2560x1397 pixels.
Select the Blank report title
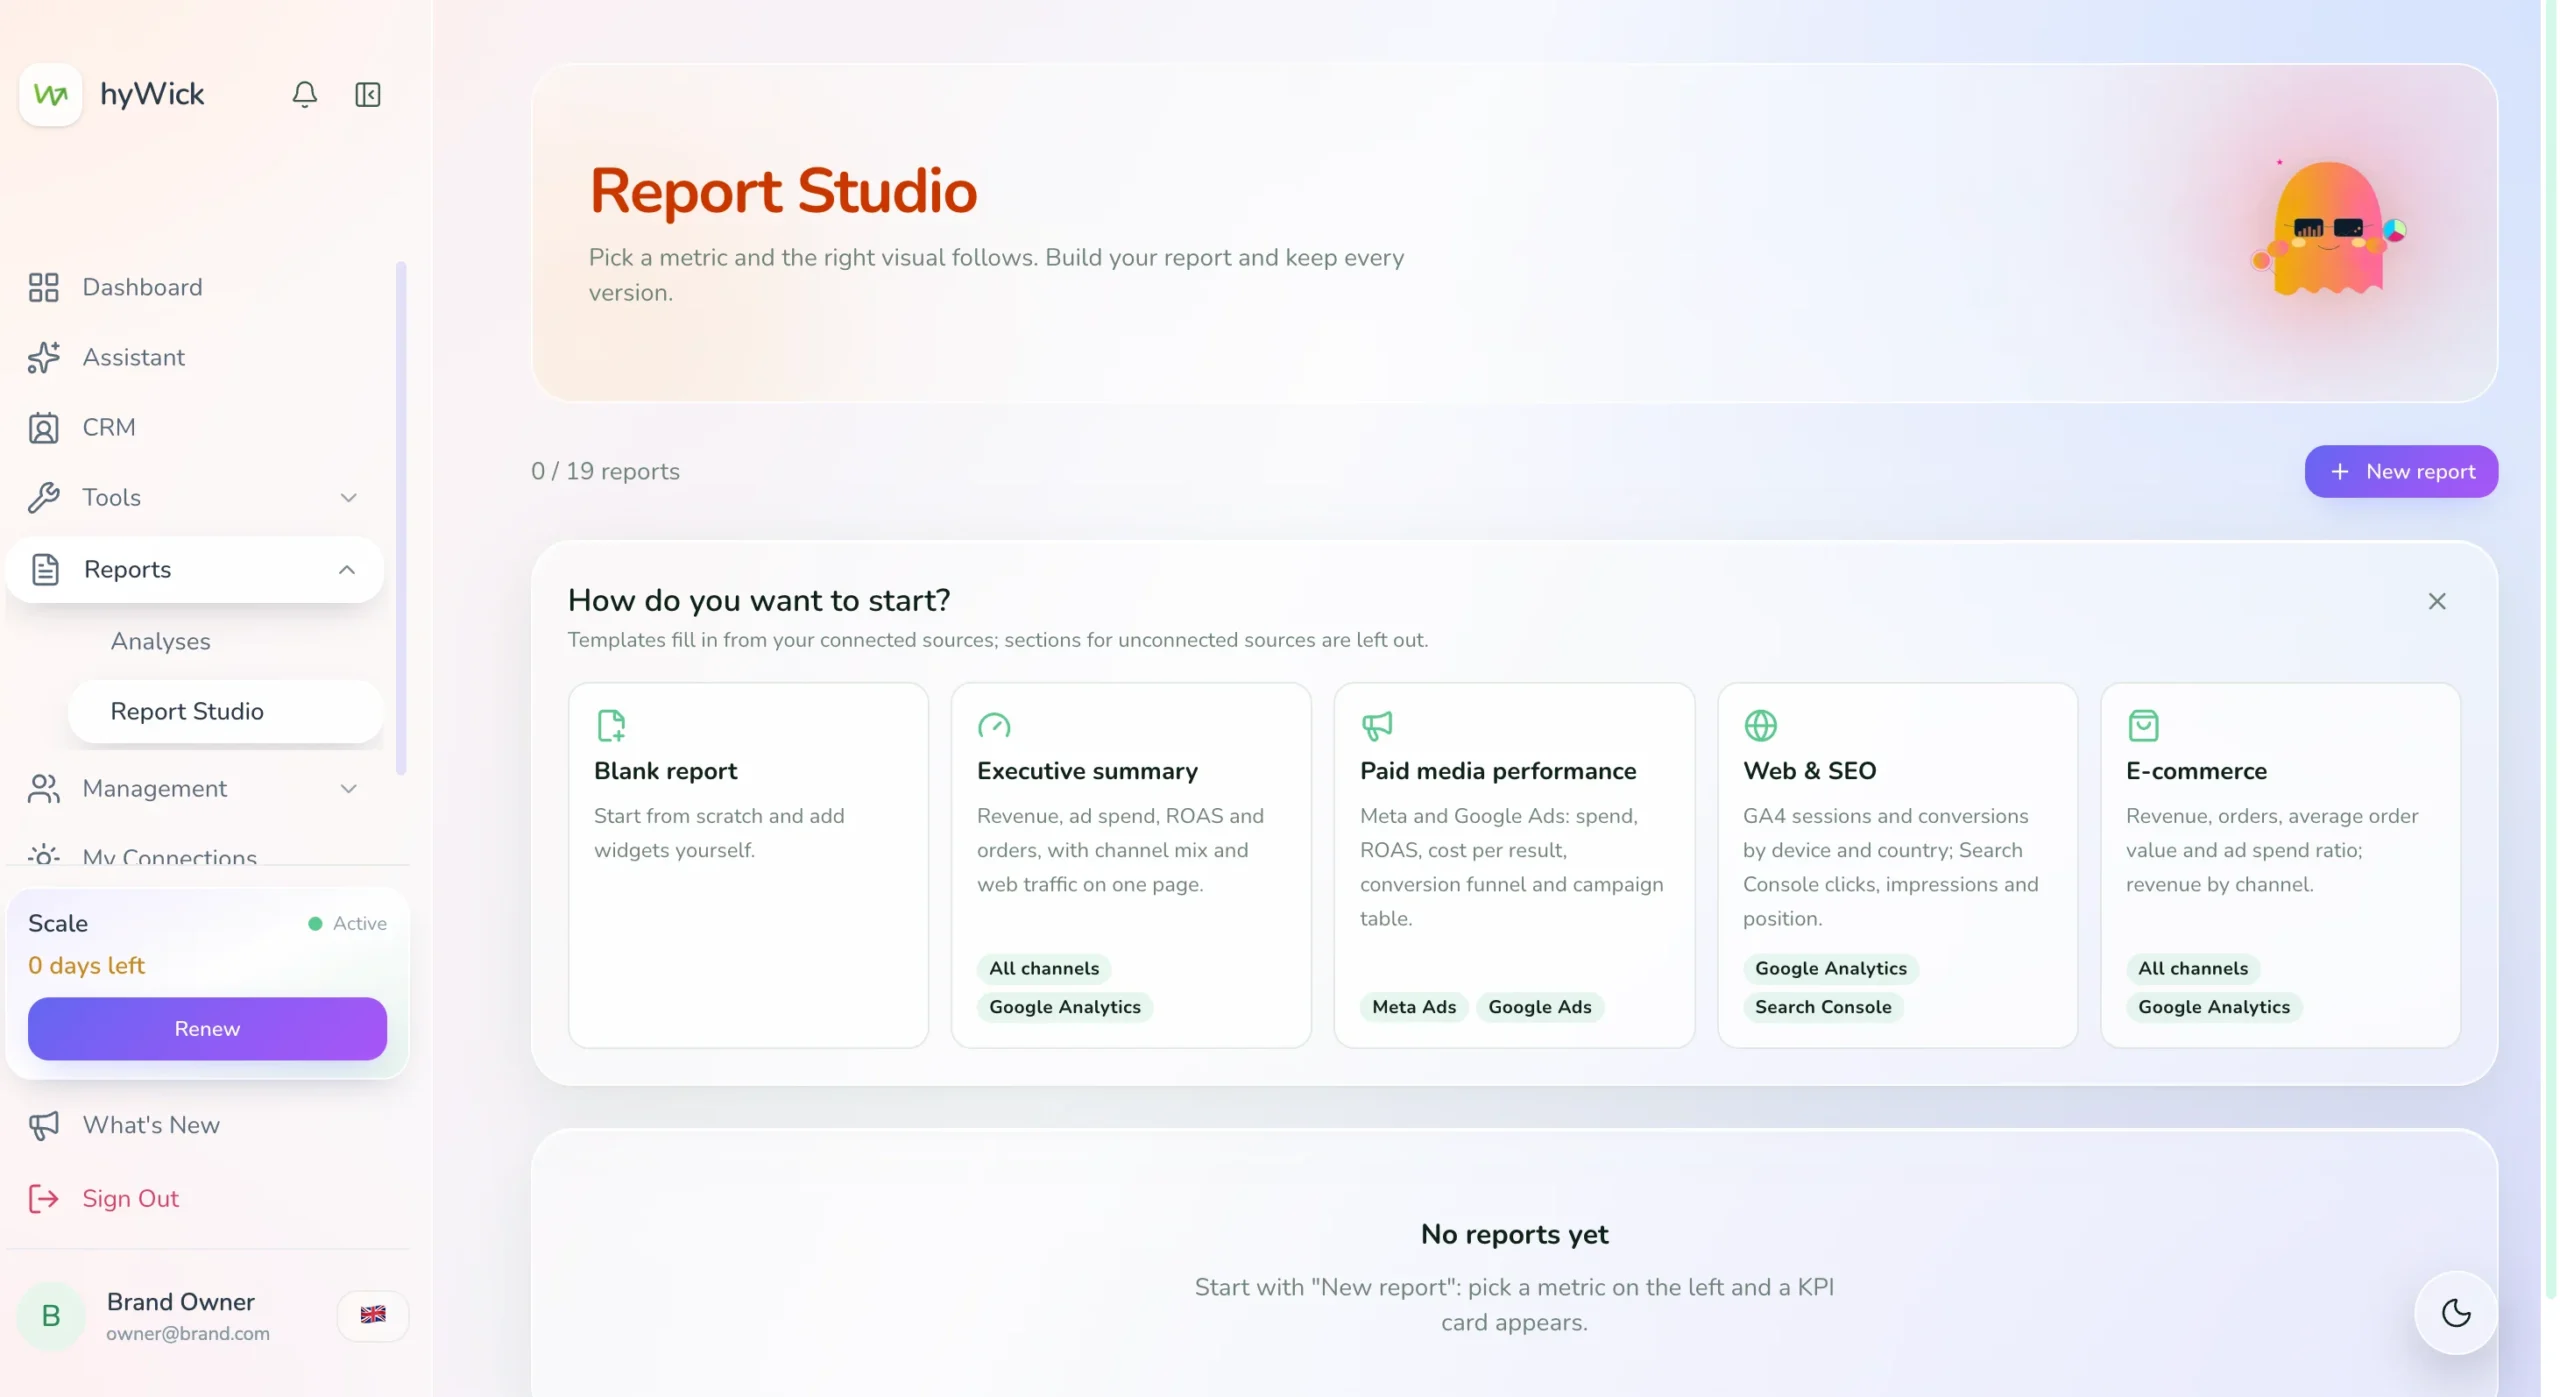coord(665,771)
